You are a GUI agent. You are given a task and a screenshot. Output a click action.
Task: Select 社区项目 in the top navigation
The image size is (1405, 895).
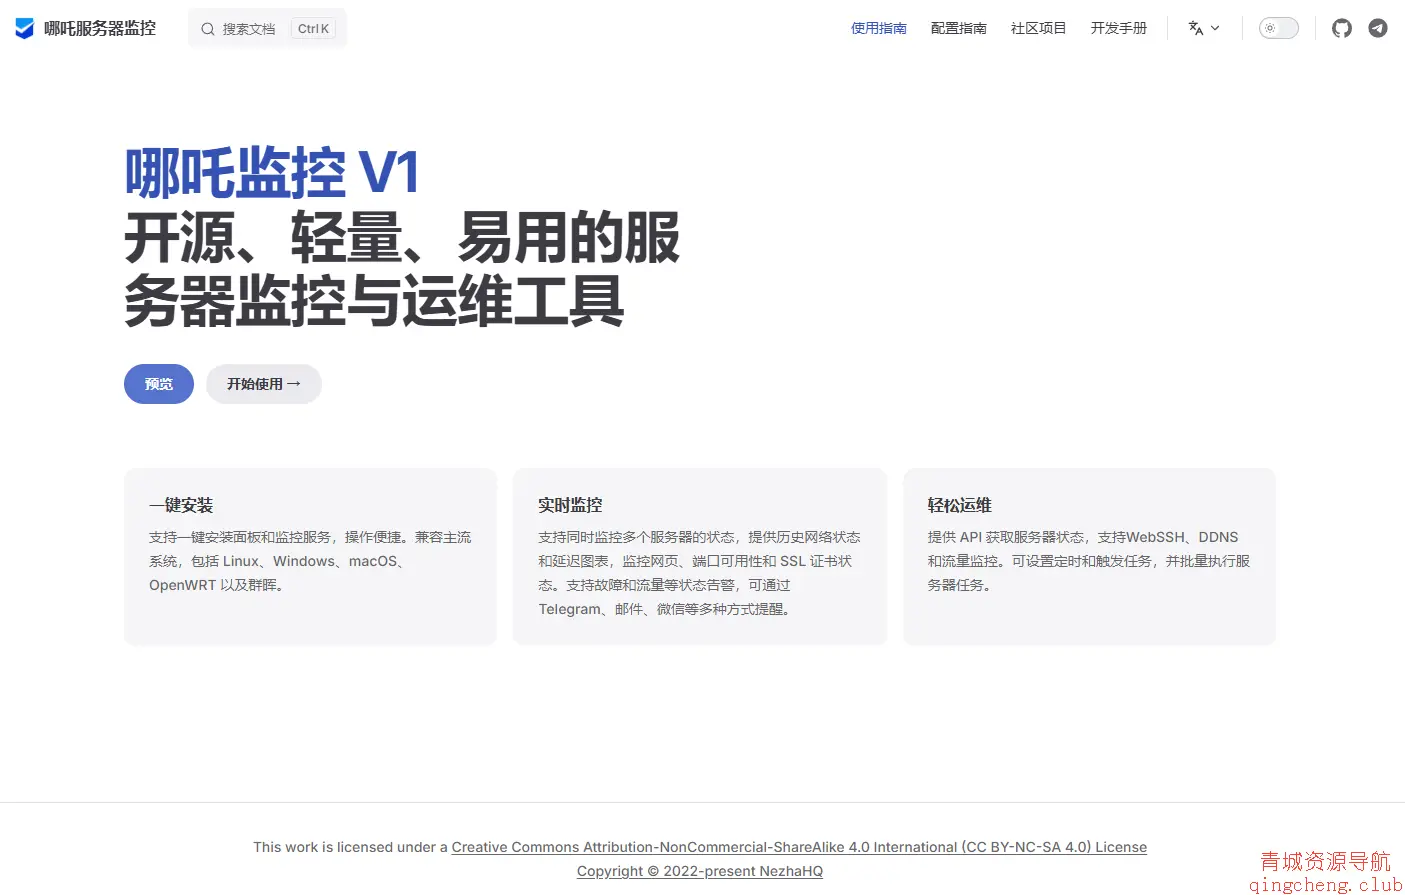(x=1038, y=28)
